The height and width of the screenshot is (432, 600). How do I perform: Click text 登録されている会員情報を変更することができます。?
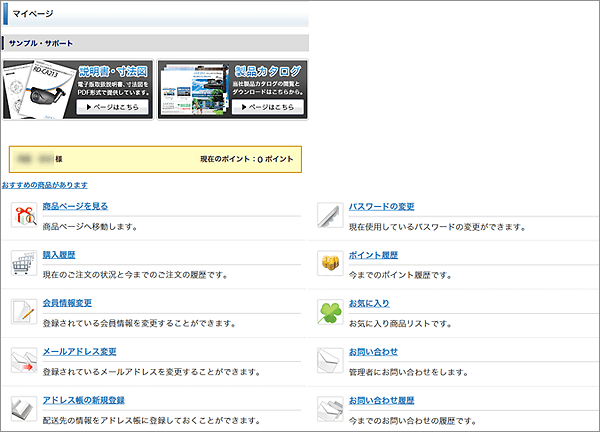(x=139, y=323)
